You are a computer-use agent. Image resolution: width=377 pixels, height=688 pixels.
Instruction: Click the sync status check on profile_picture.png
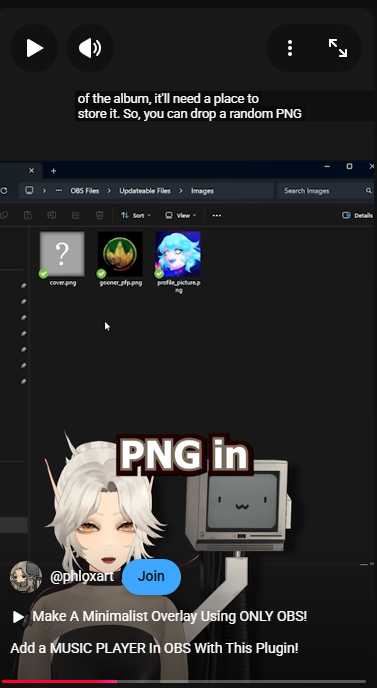159,274
